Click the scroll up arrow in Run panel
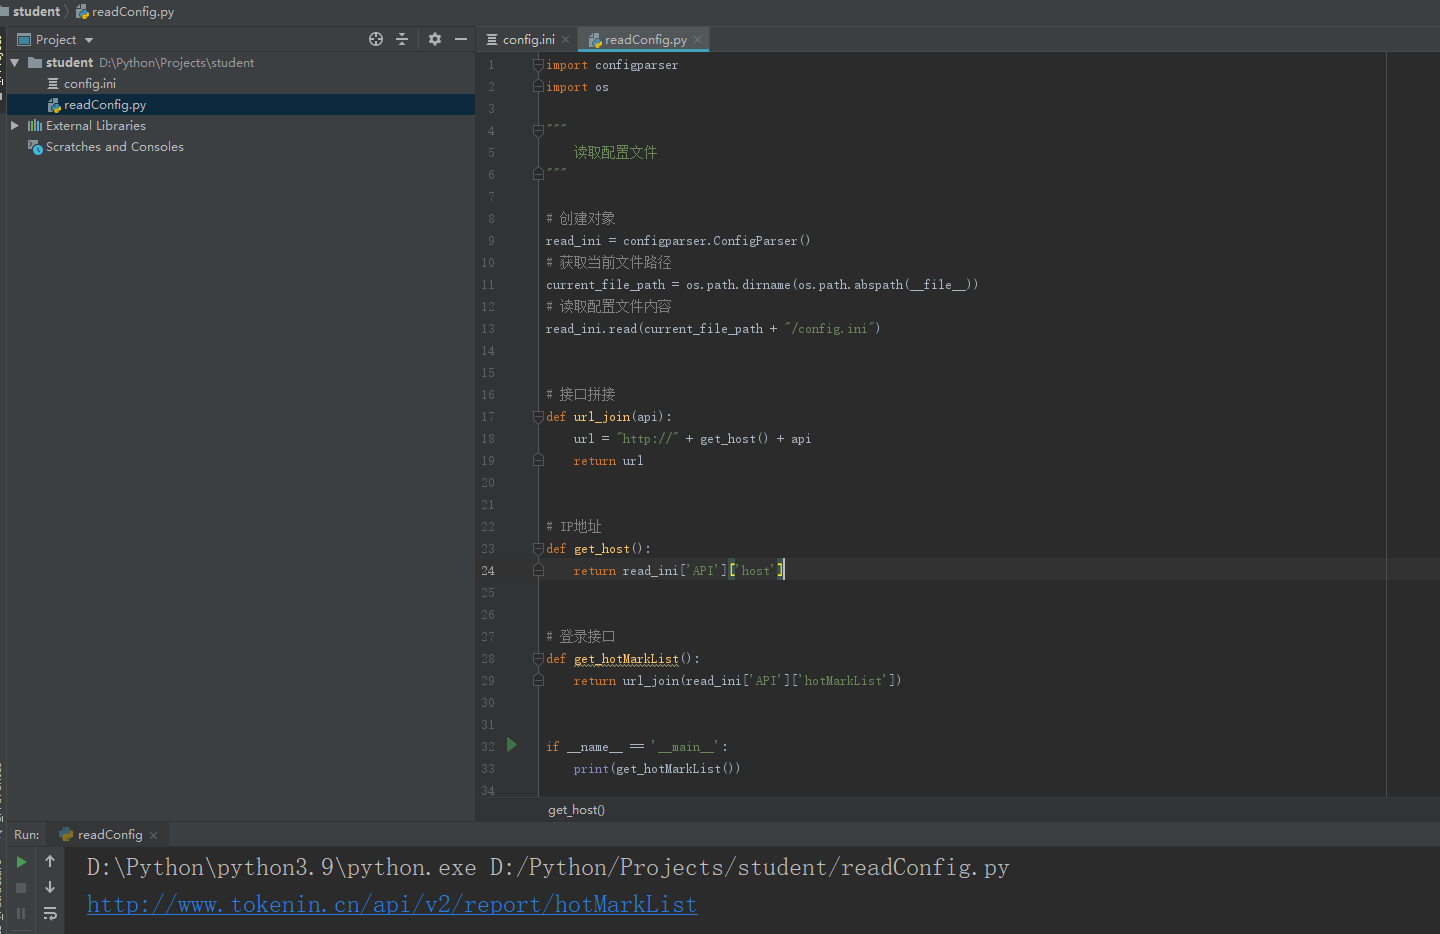The width and height of the screenshot is (1440, 934). click(50, 862)
